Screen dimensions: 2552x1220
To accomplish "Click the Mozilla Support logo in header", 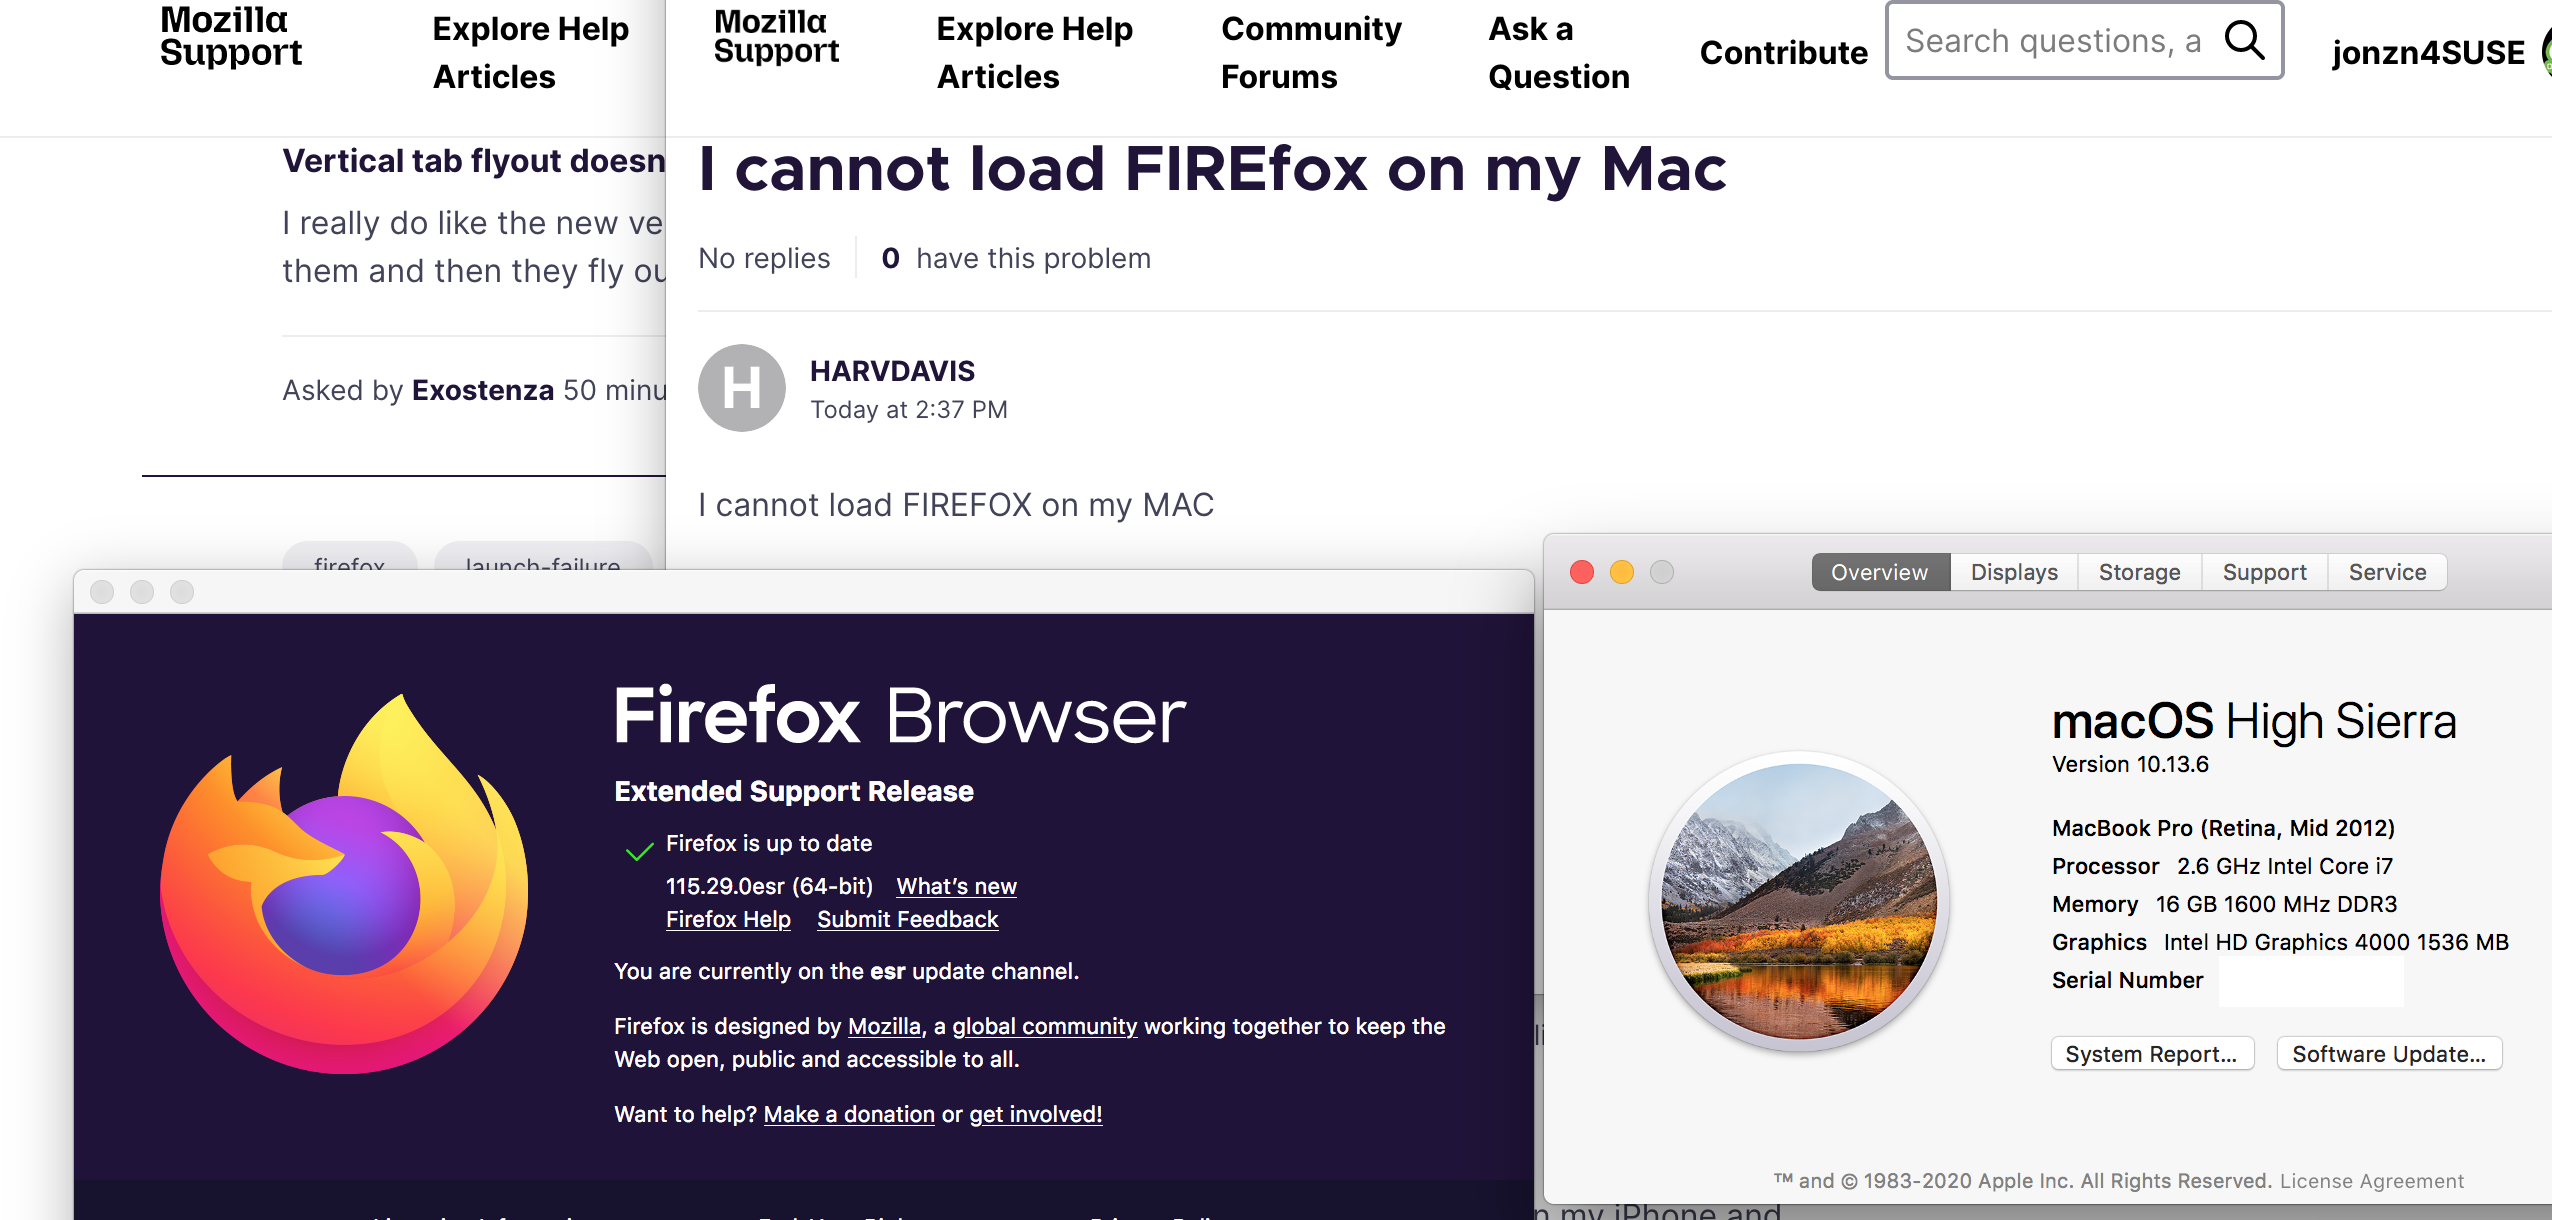I will click(776, 37).
